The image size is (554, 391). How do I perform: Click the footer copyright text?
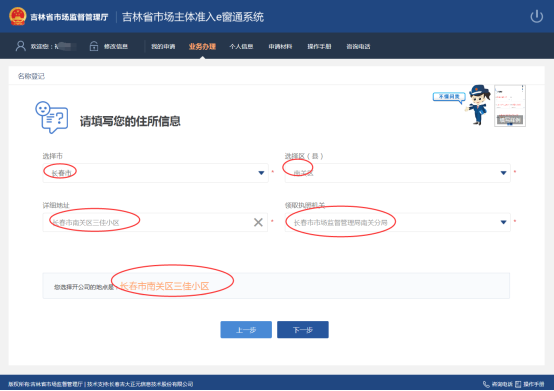pos(101,384)
